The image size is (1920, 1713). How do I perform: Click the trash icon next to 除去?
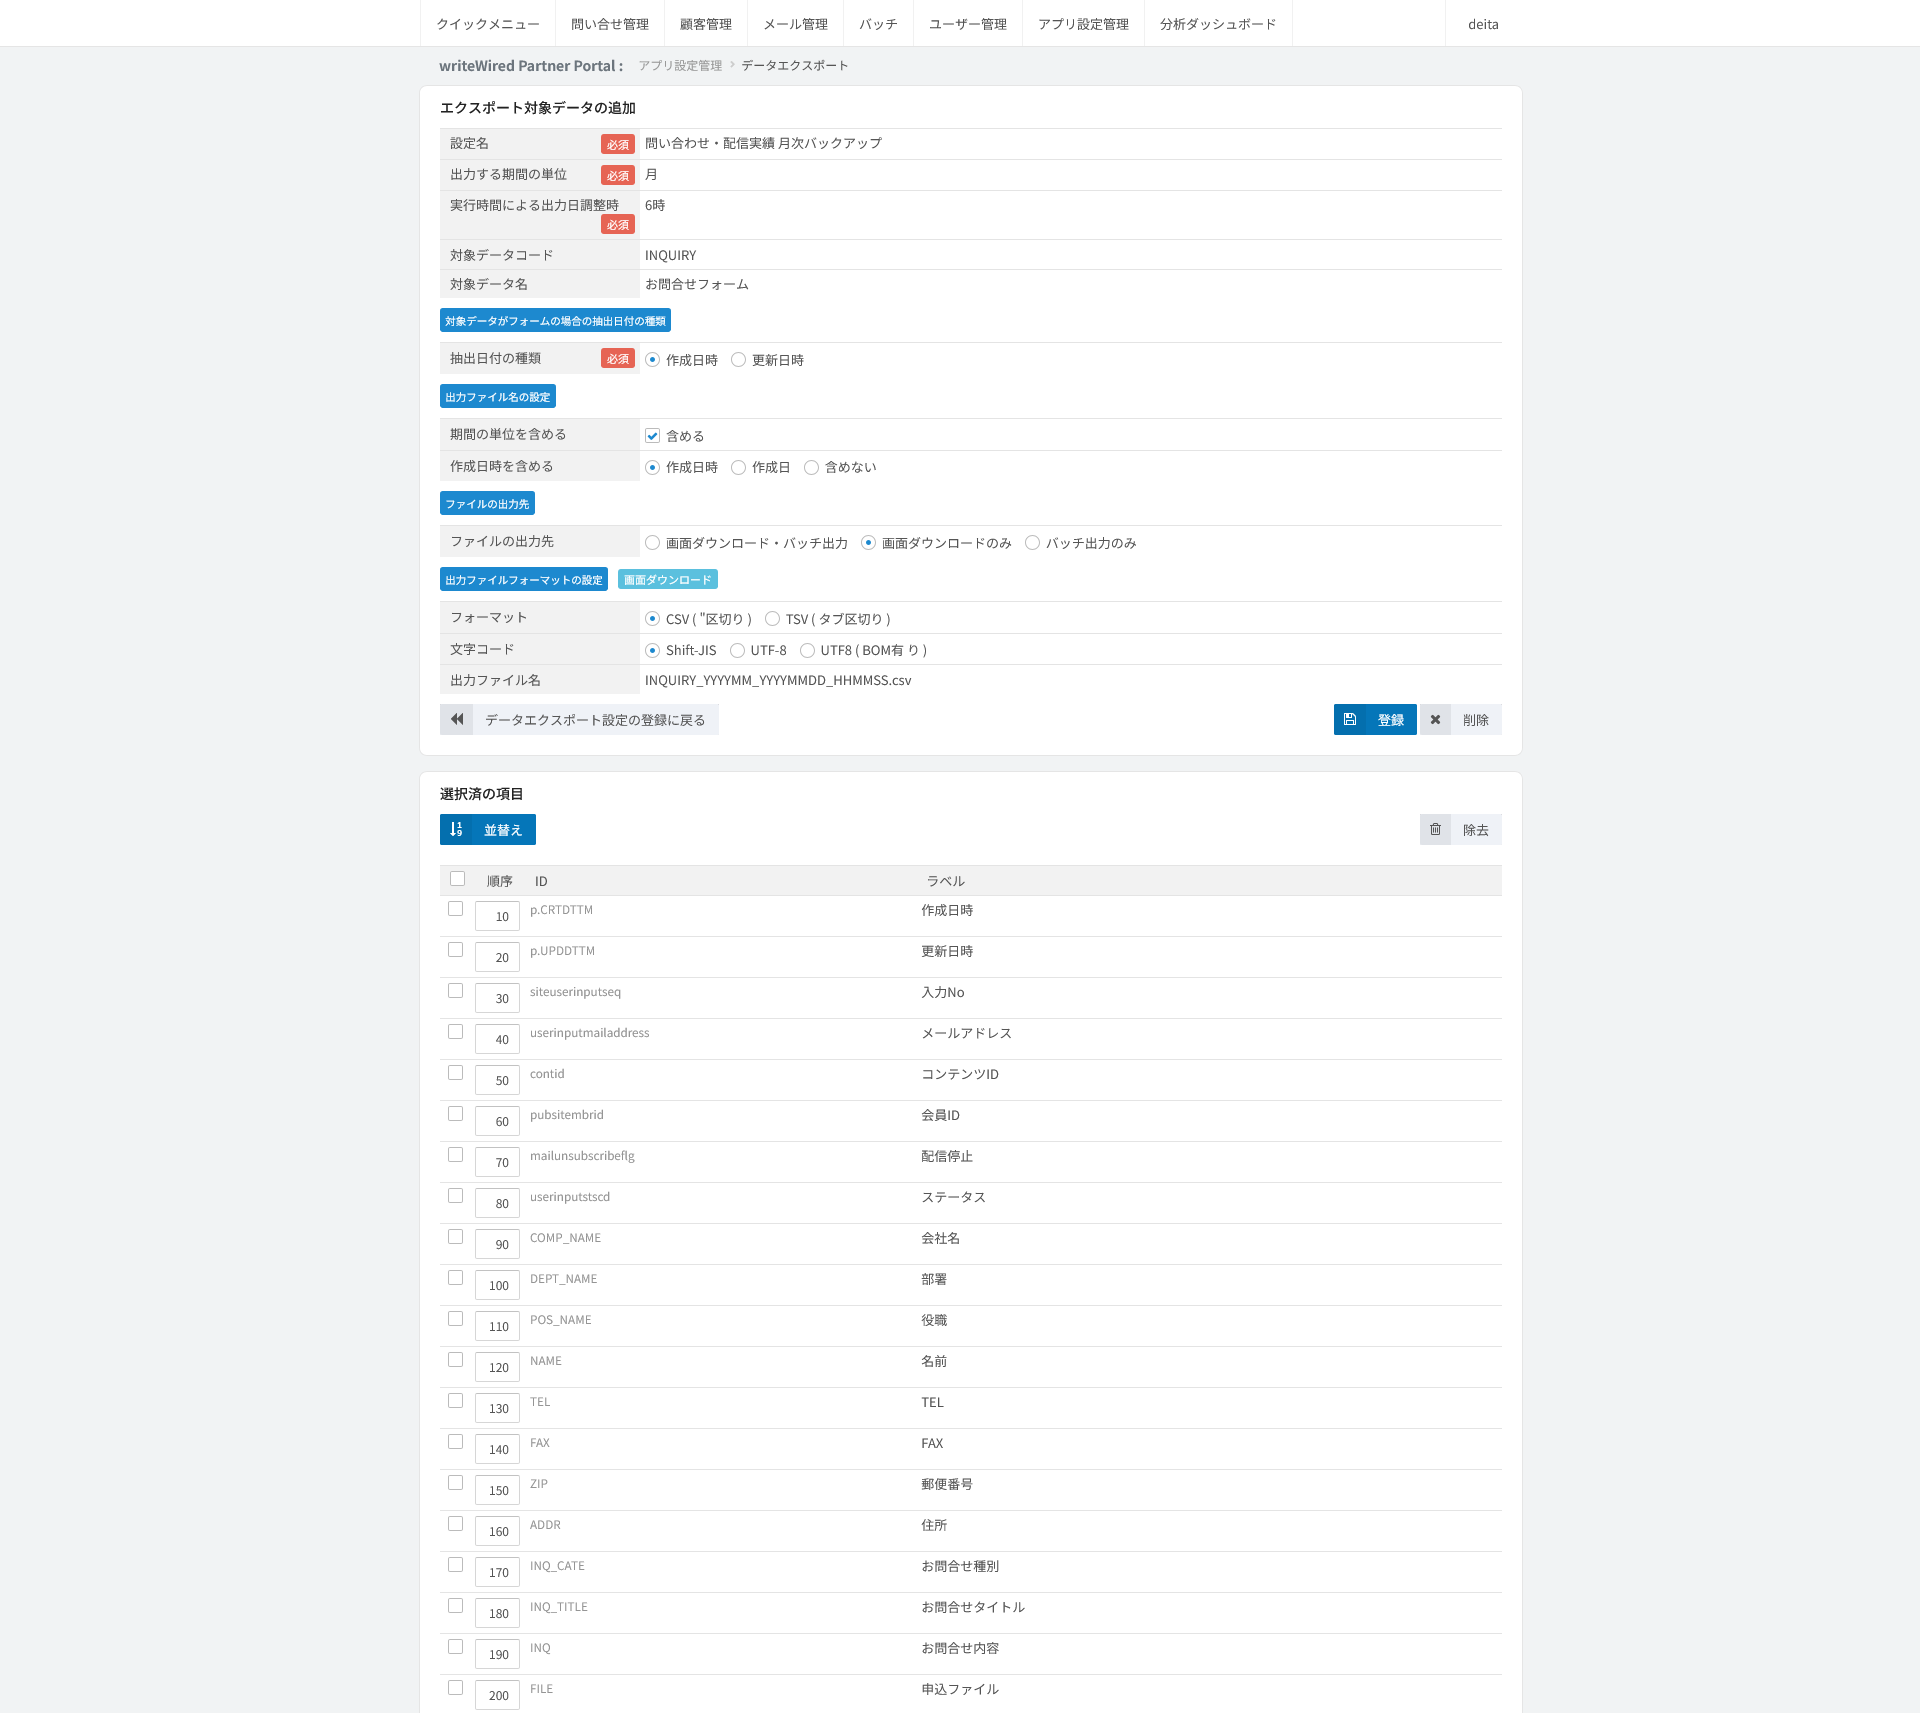(x=1435, y=829)
